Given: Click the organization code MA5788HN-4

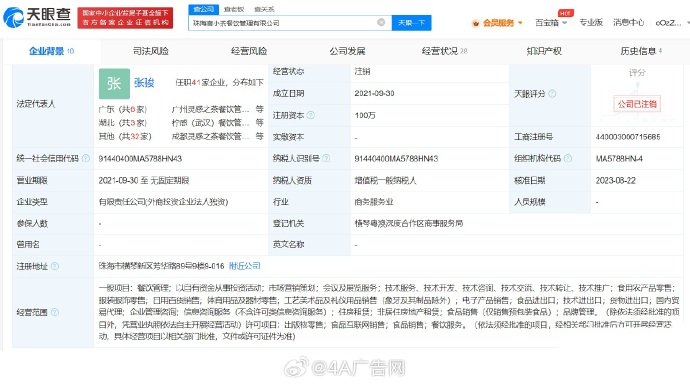Looking at the screenshot, I should click(619, 158).
